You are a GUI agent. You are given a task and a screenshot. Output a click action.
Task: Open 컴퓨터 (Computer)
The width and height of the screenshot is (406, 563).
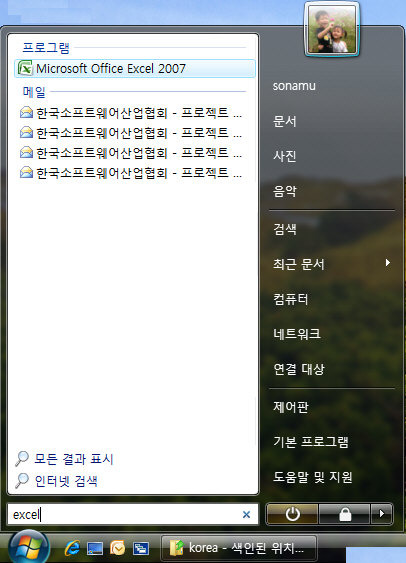pyautogui.click(x=290, y=299)
